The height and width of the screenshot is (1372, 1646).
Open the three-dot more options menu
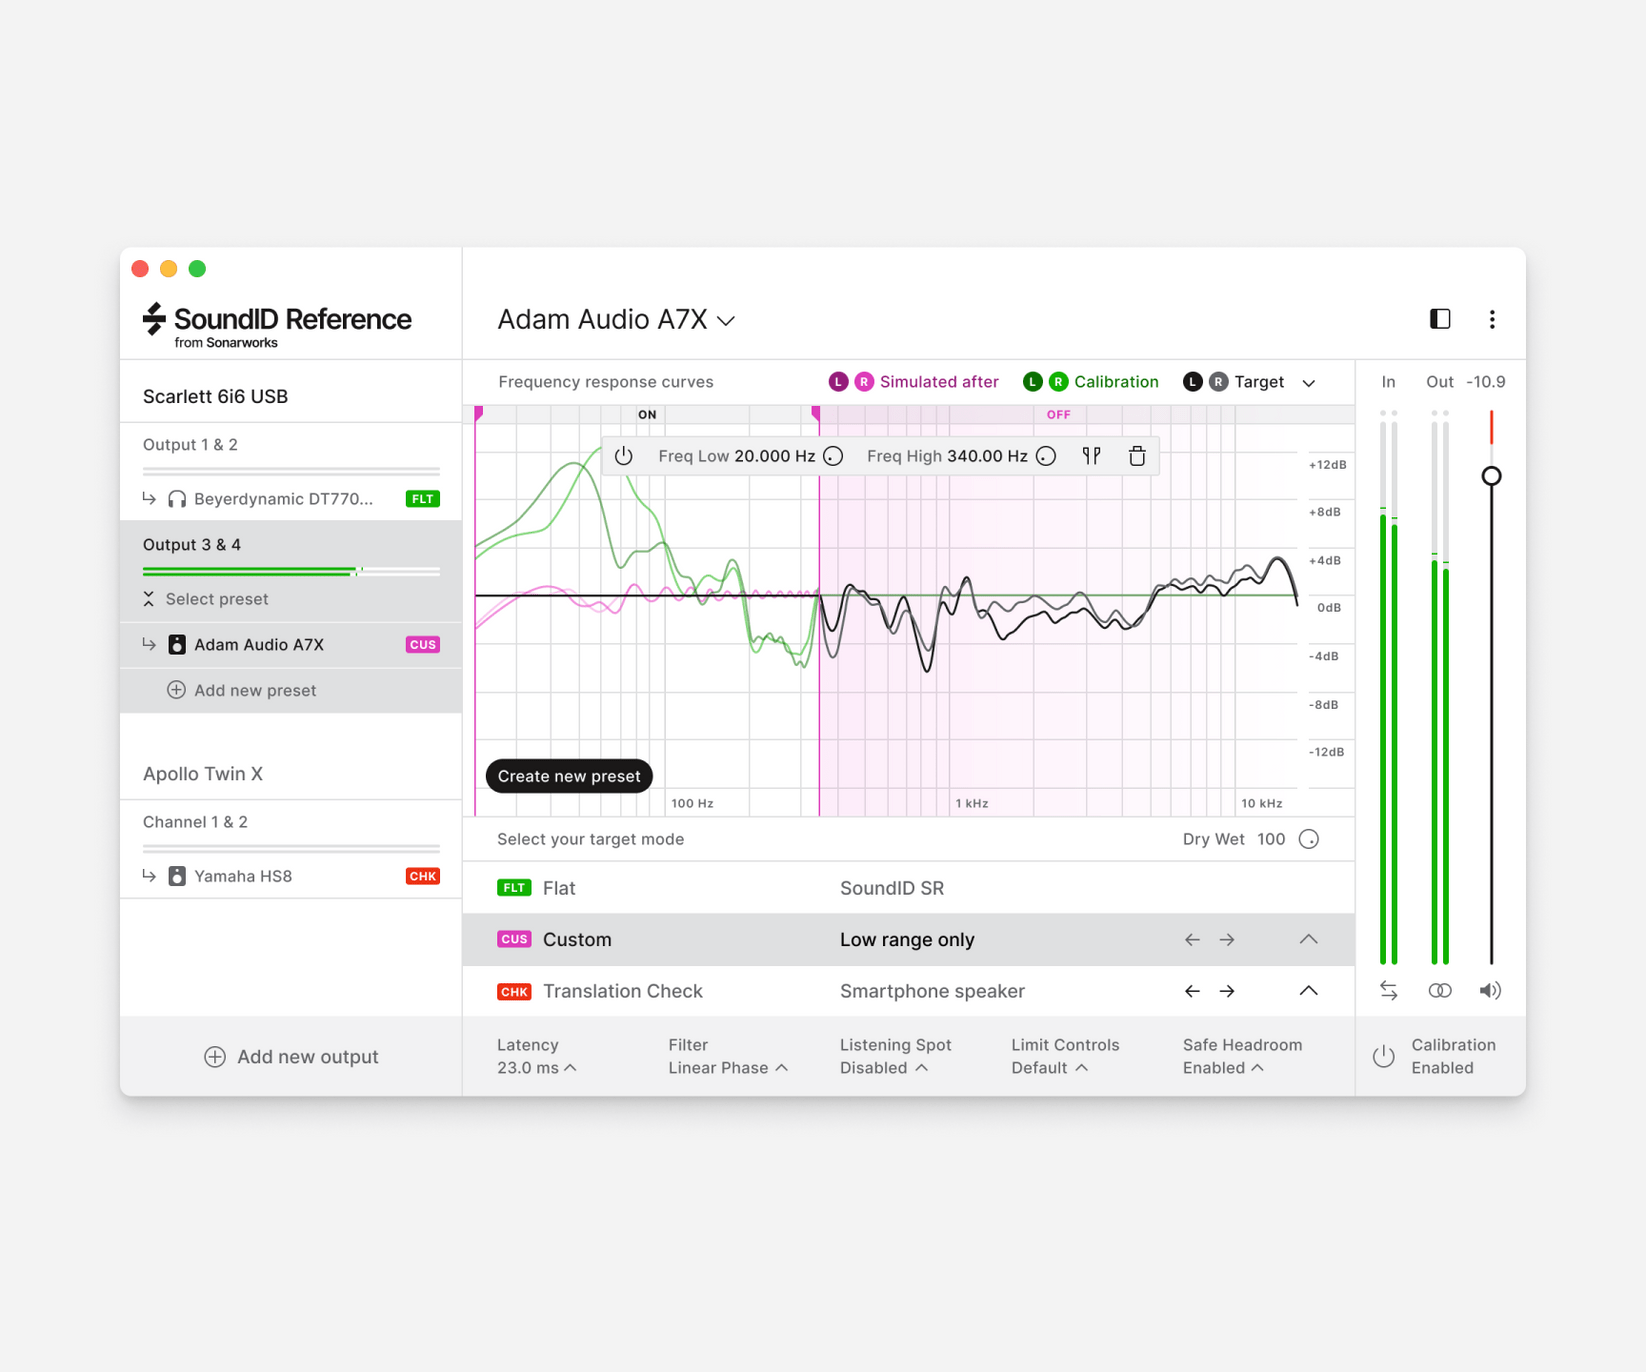[x=1492, y=319]
